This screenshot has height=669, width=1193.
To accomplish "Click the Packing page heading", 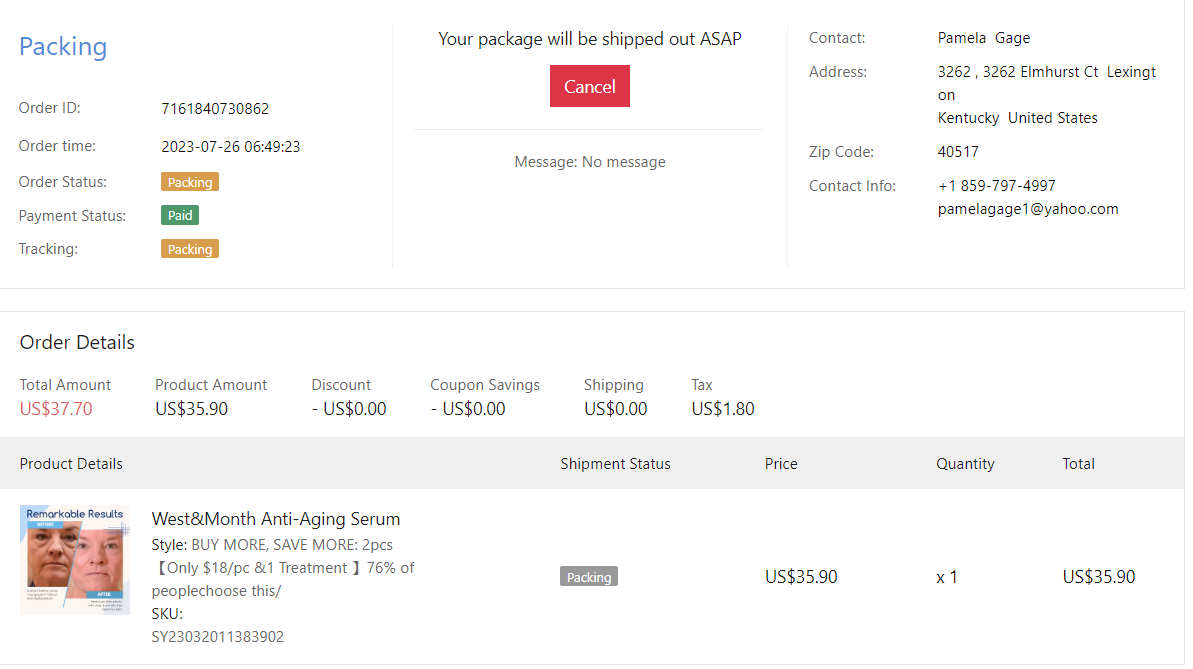I will 63,47.
